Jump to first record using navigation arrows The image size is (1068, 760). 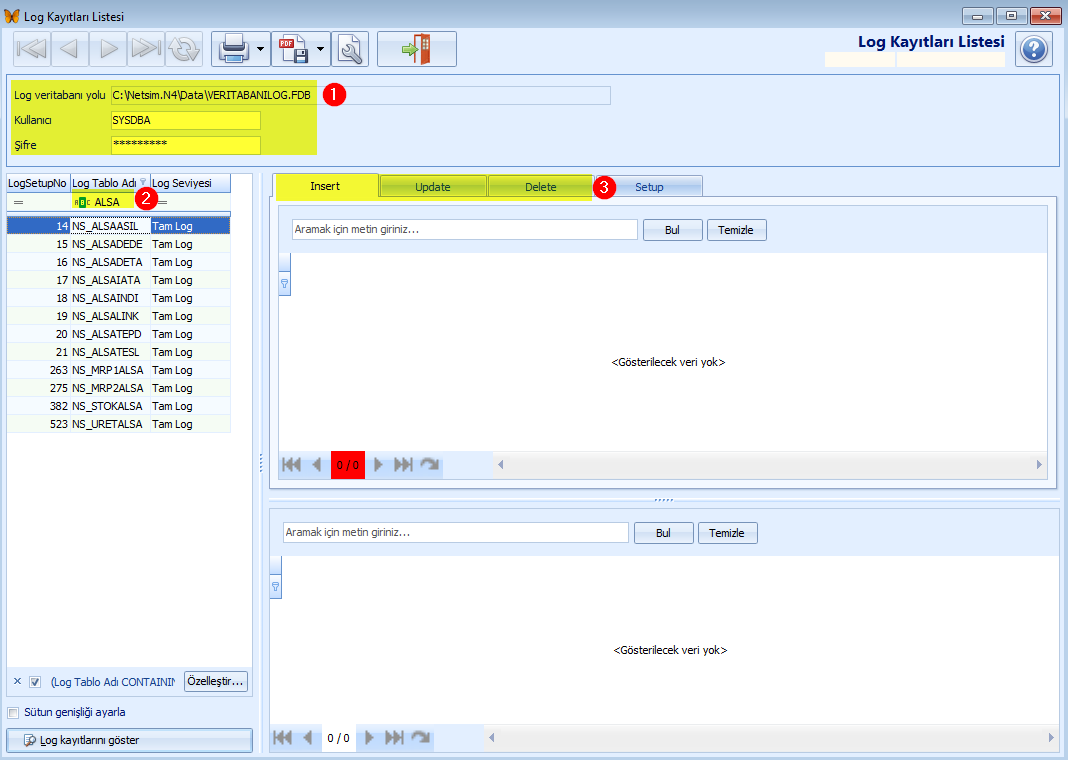(x=31, y=48)
